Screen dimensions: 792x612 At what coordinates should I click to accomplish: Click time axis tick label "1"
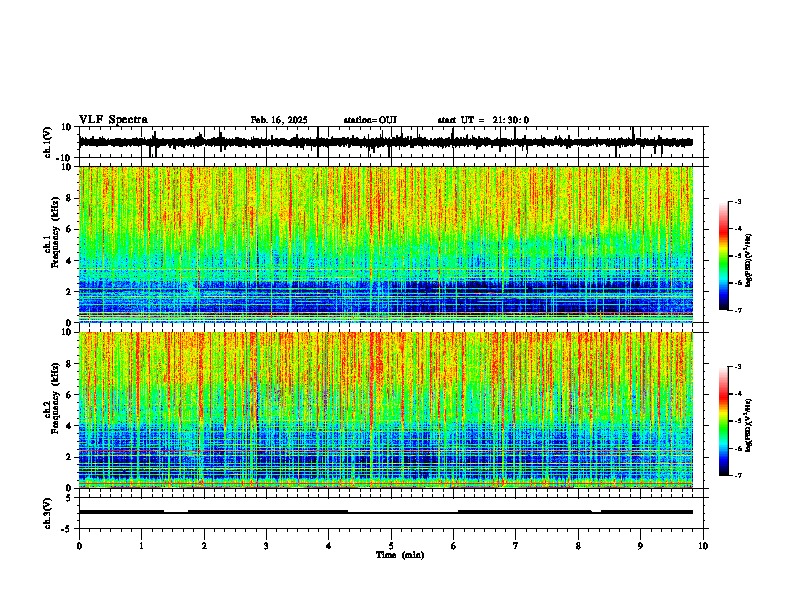click(x=141, y=546)
